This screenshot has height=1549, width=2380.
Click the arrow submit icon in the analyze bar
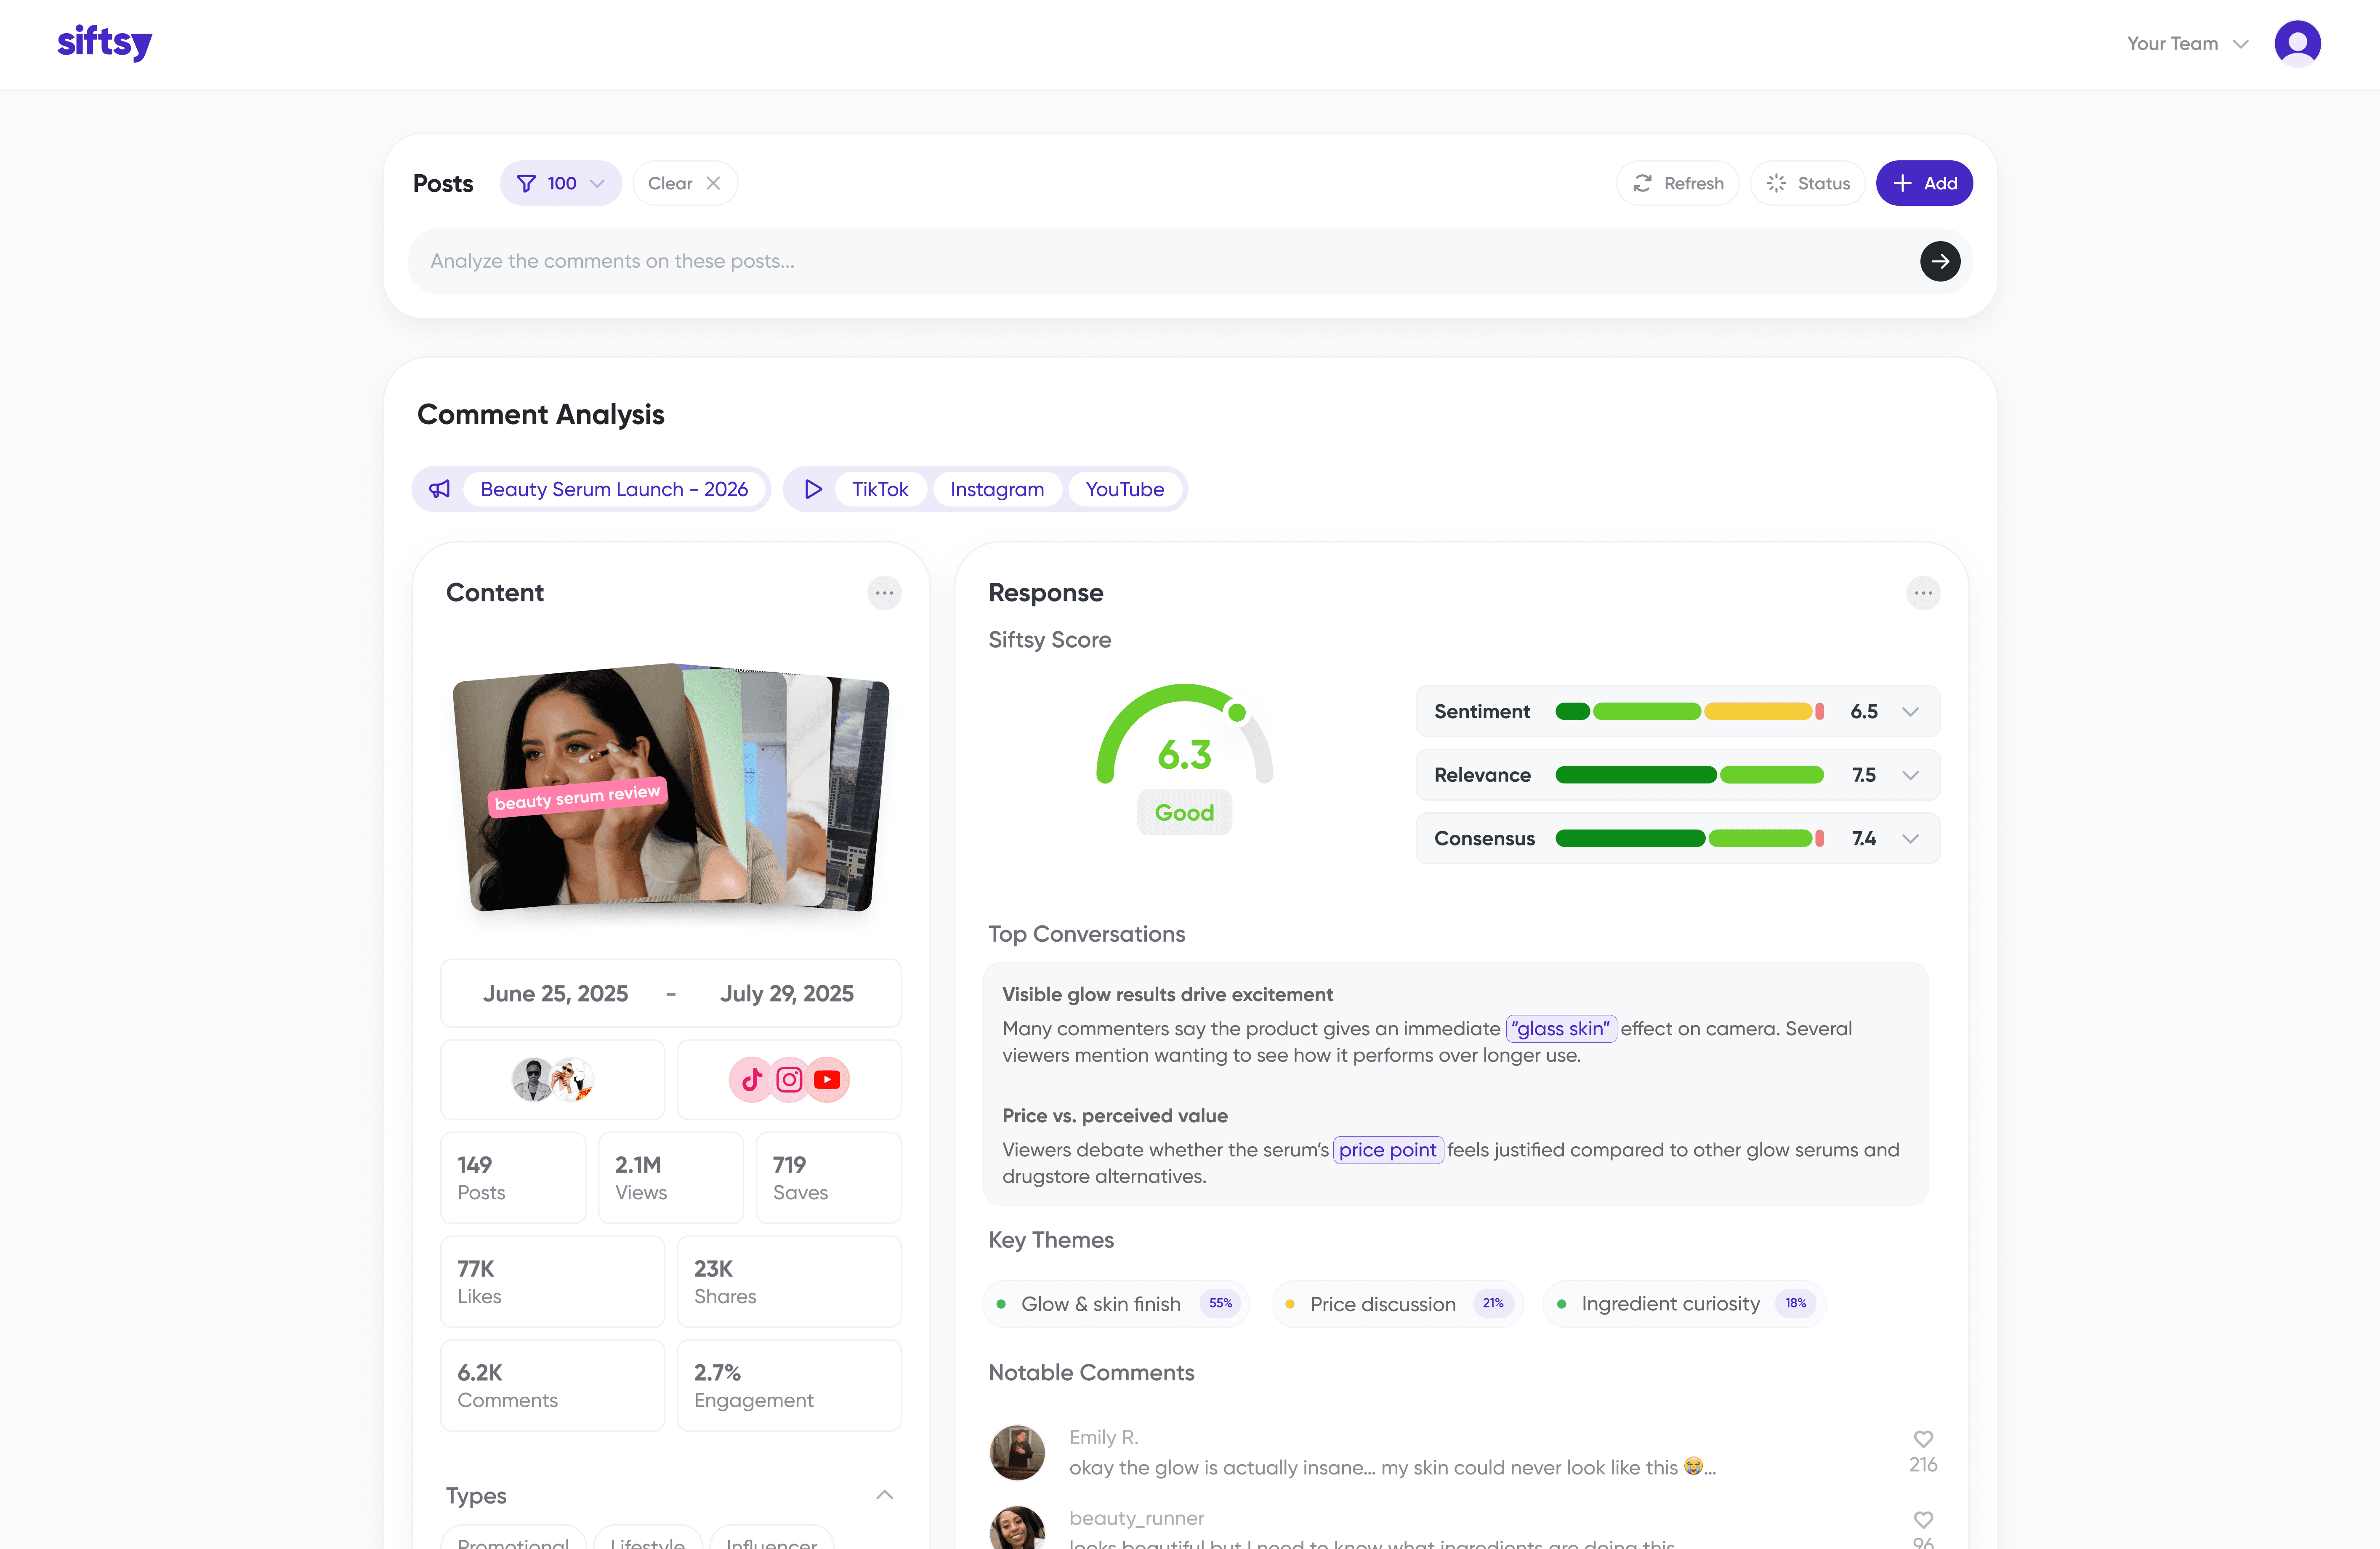1940,260
